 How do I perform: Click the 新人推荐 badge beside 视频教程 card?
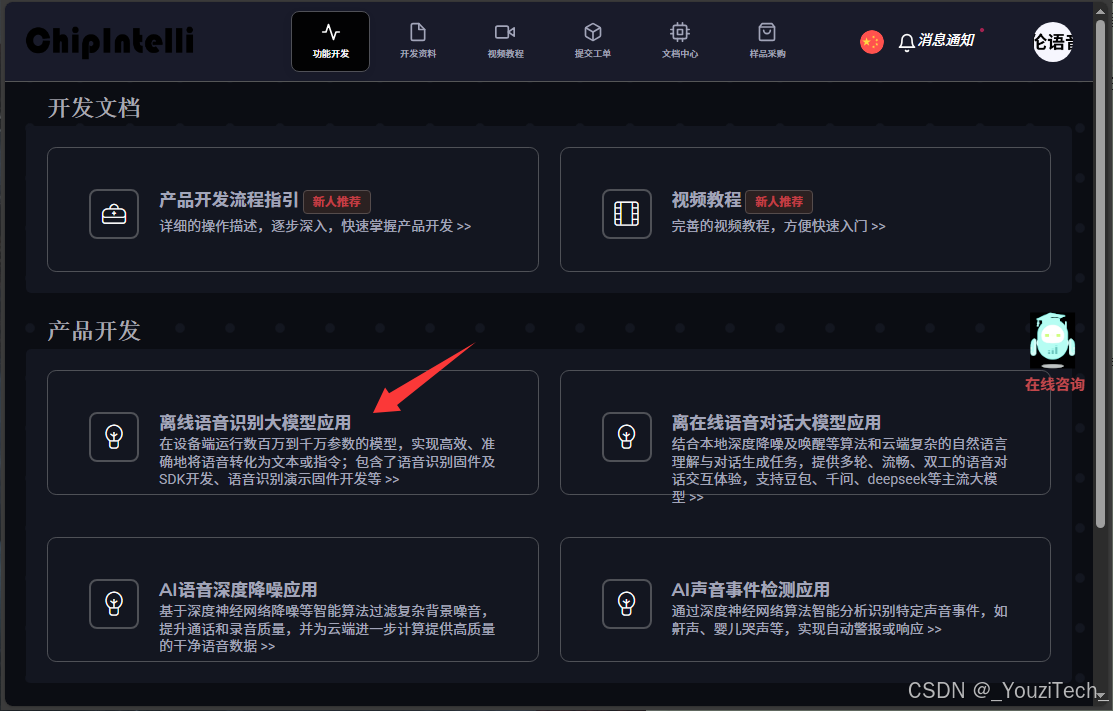click(x=779, y=202)
